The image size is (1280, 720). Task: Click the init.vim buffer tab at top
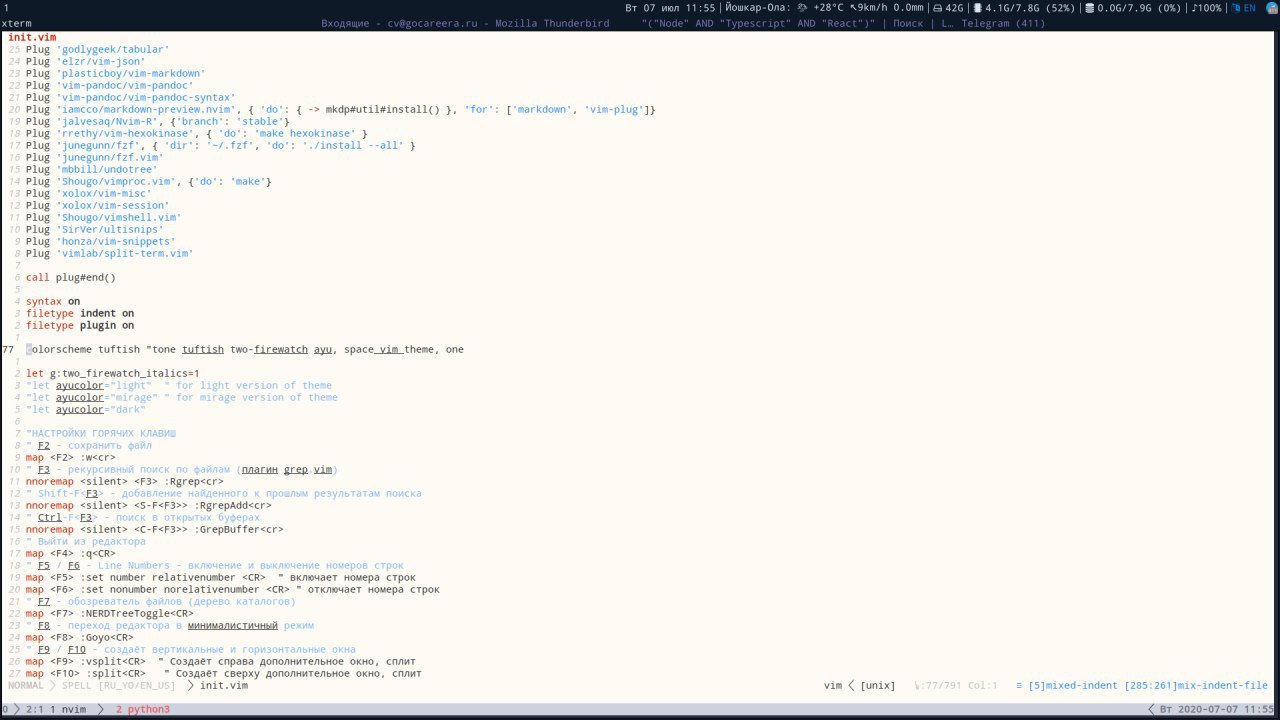[32, 37]
